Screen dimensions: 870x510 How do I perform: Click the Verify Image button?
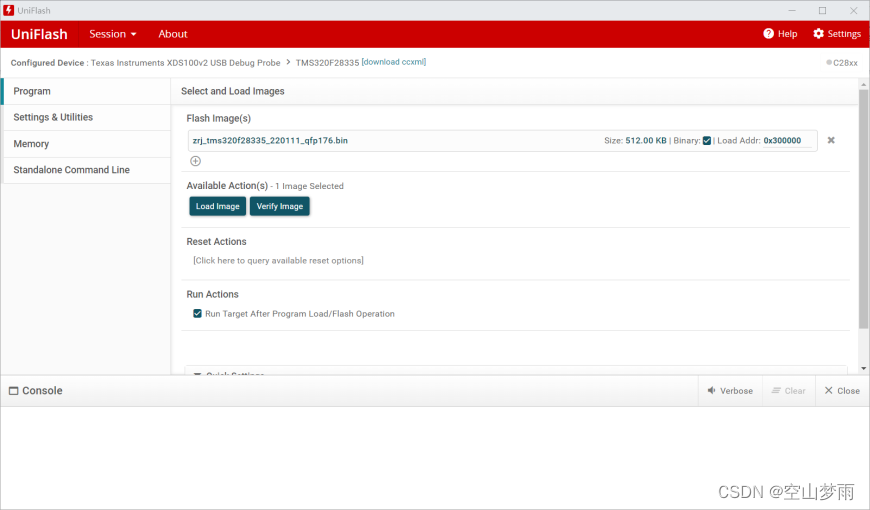tap(280, 206)
